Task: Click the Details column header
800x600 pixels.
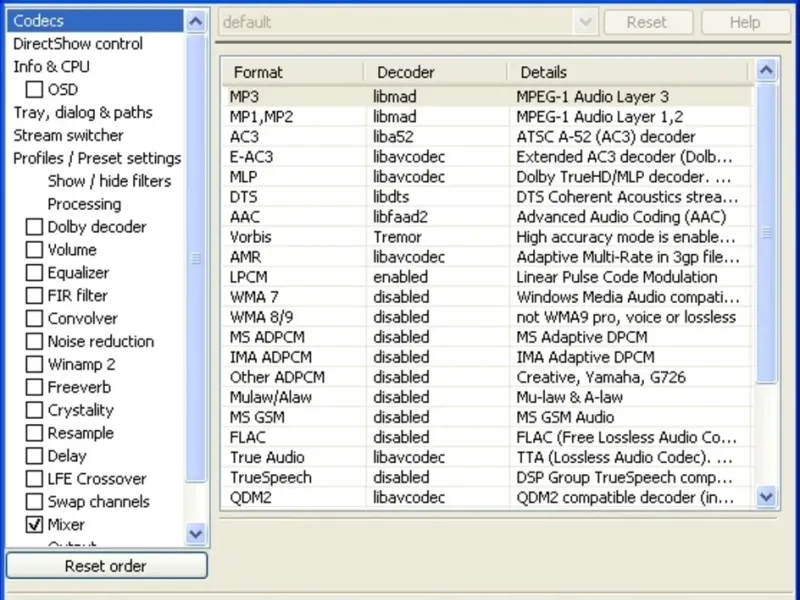Action: (628, 72)
